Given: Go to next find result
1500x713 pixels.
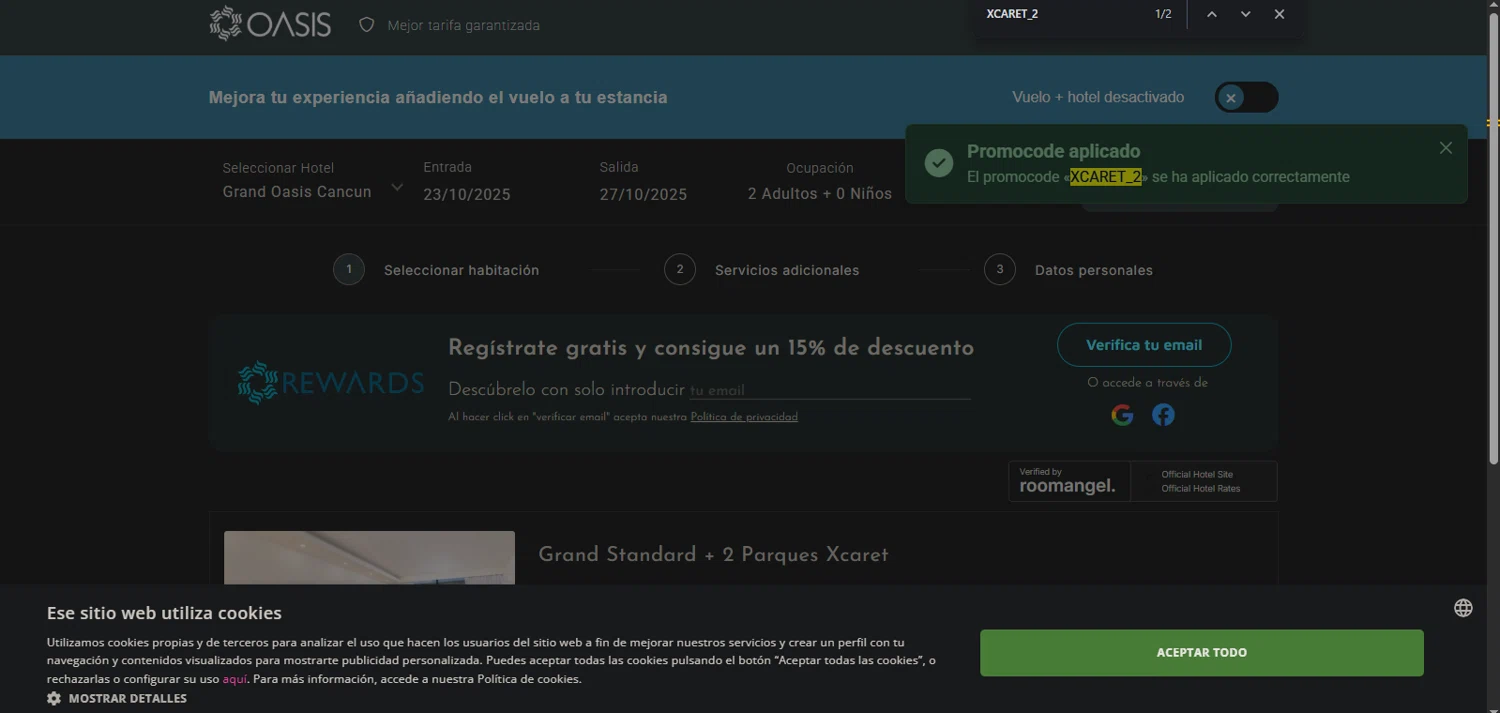Looking at the screenshot, I should 1246,14.
